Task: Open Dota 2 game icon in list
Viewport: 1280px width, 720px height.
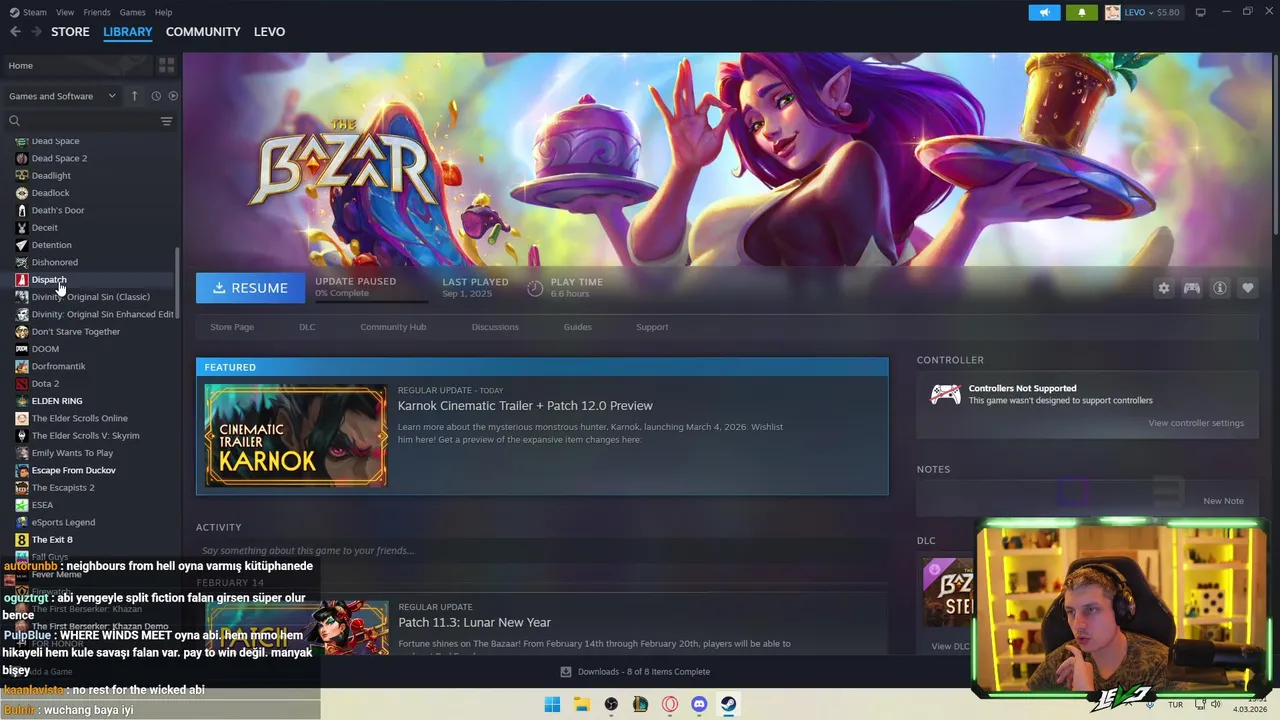Action: (x=22, y=384)
